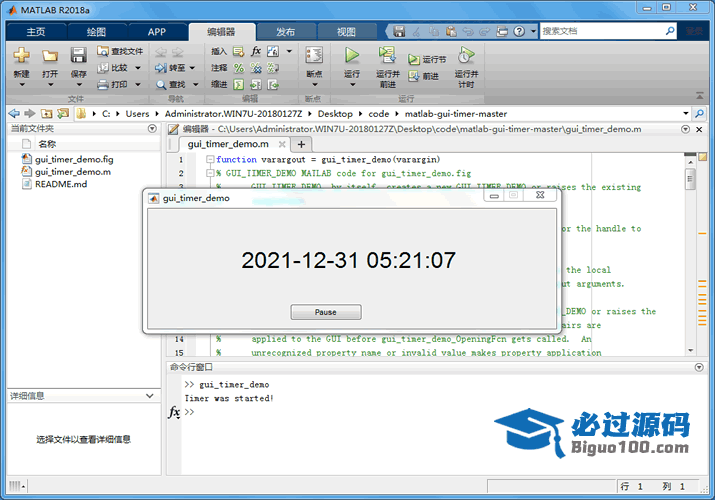715x500 pixels.
Task: Click the browse for folder icon
Action: [x=63, y=113]
